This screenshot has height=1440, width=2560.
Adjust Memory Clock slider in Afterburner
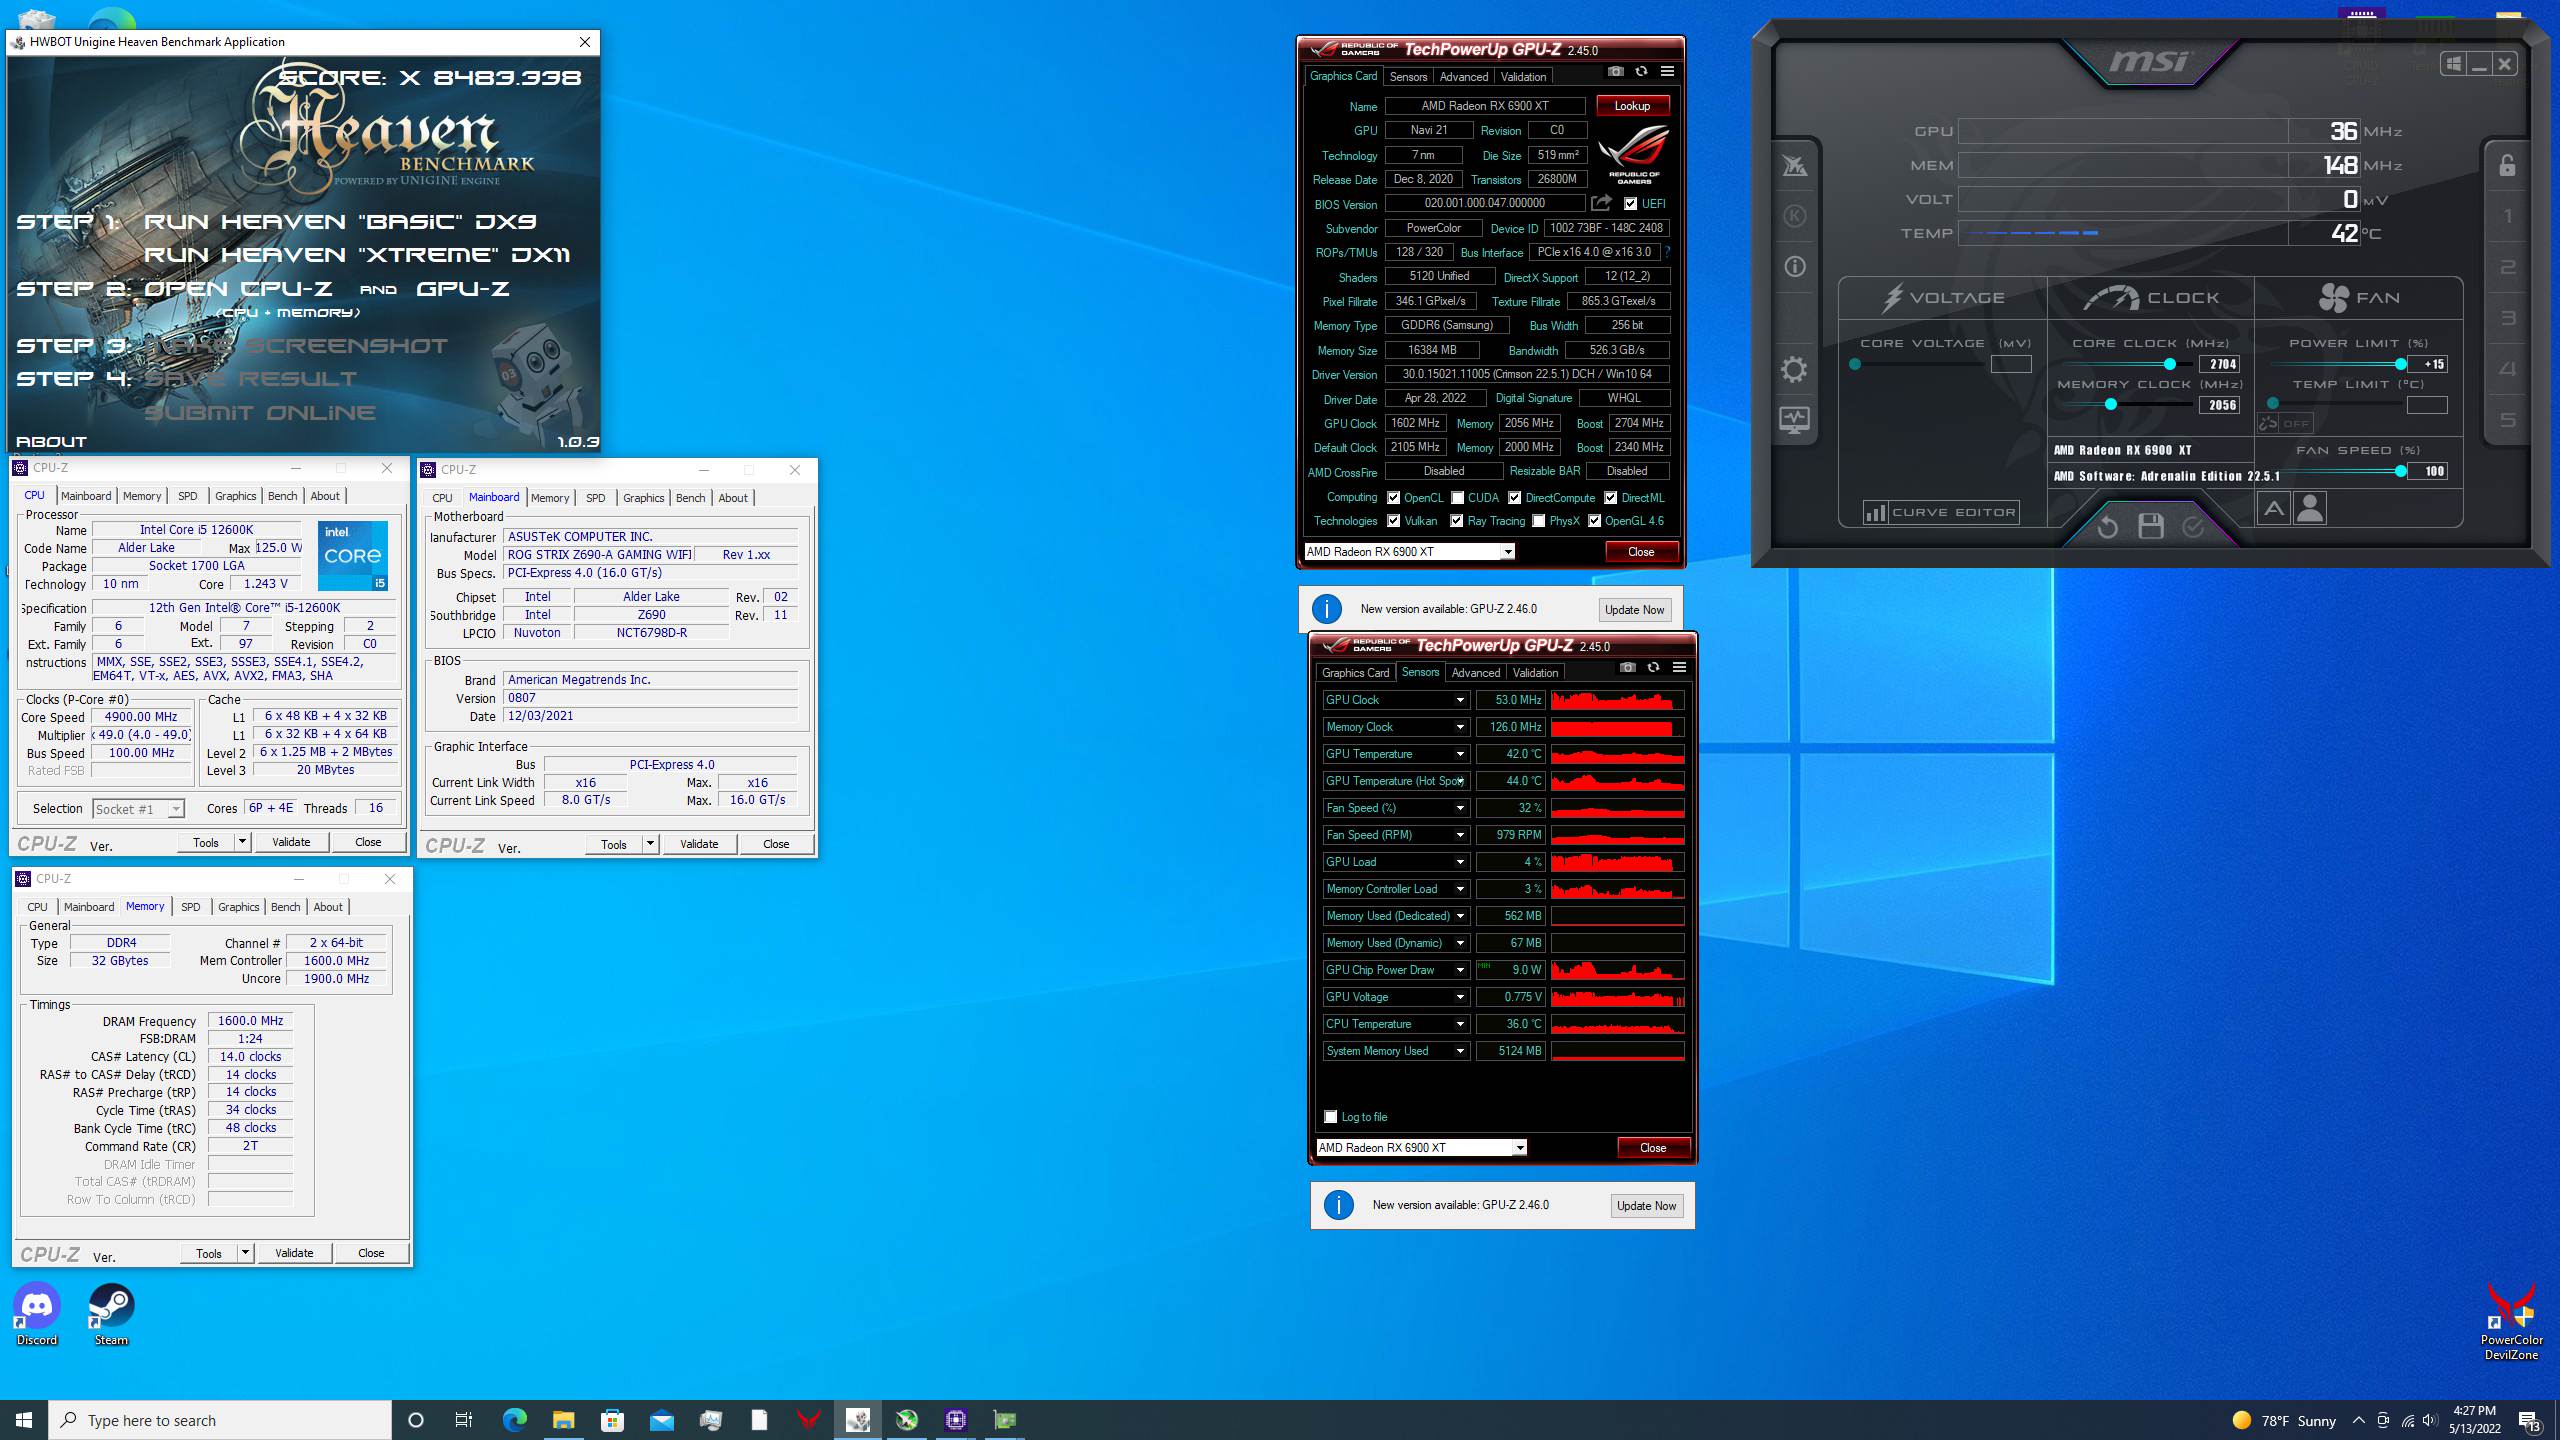[2110, 404]
